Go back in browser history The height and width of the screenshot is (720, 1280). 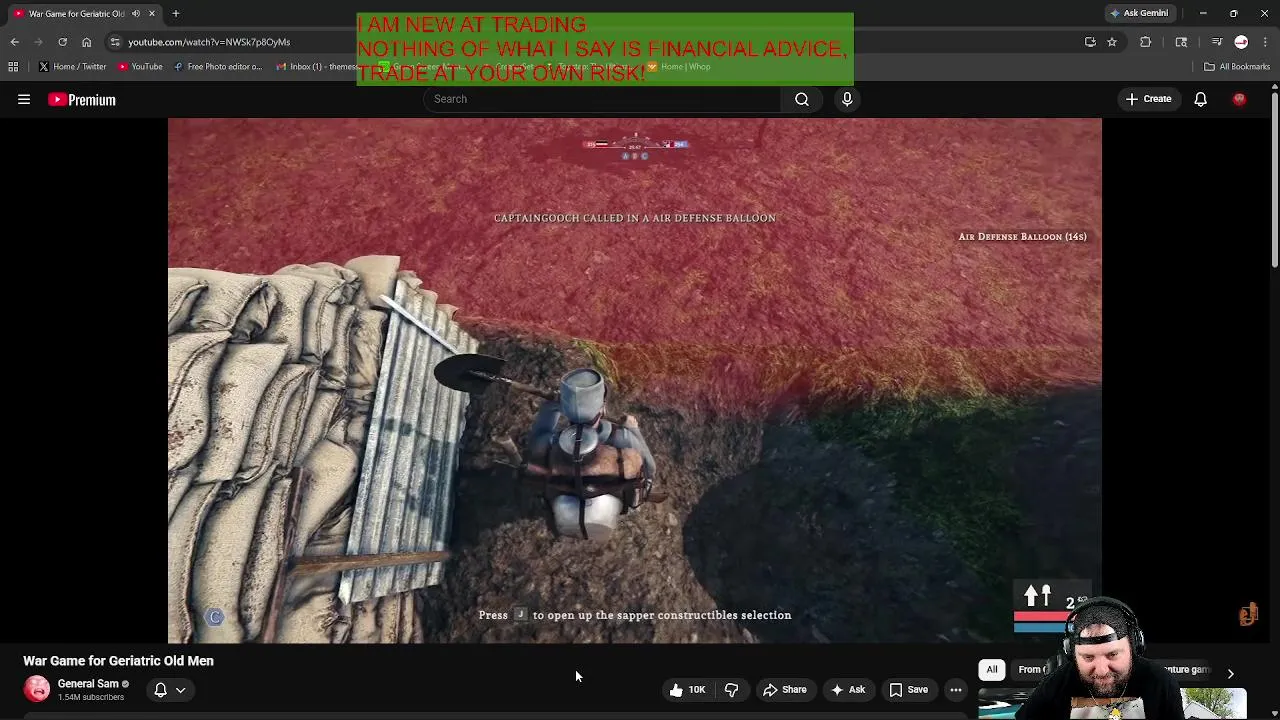(x=15, y=42)
